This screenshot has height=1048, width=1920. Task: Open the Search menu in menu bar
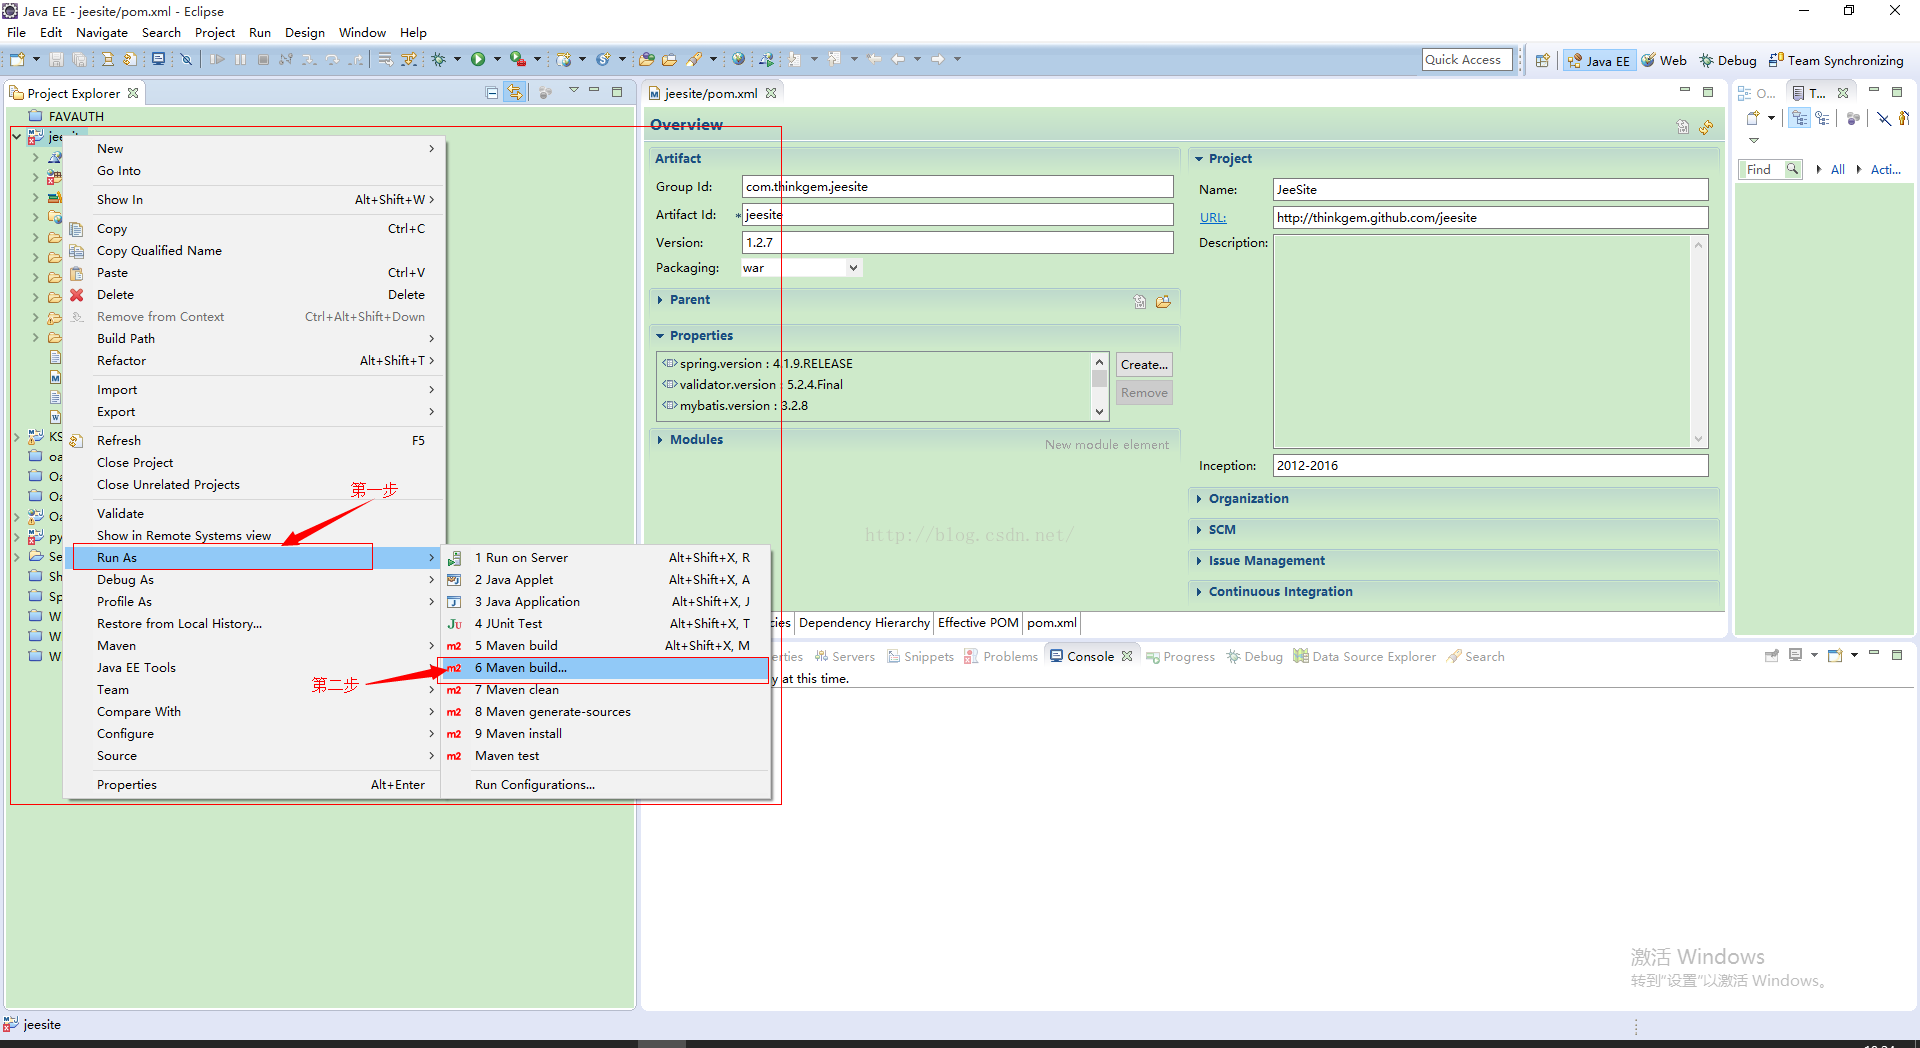(x=161, y=33)
